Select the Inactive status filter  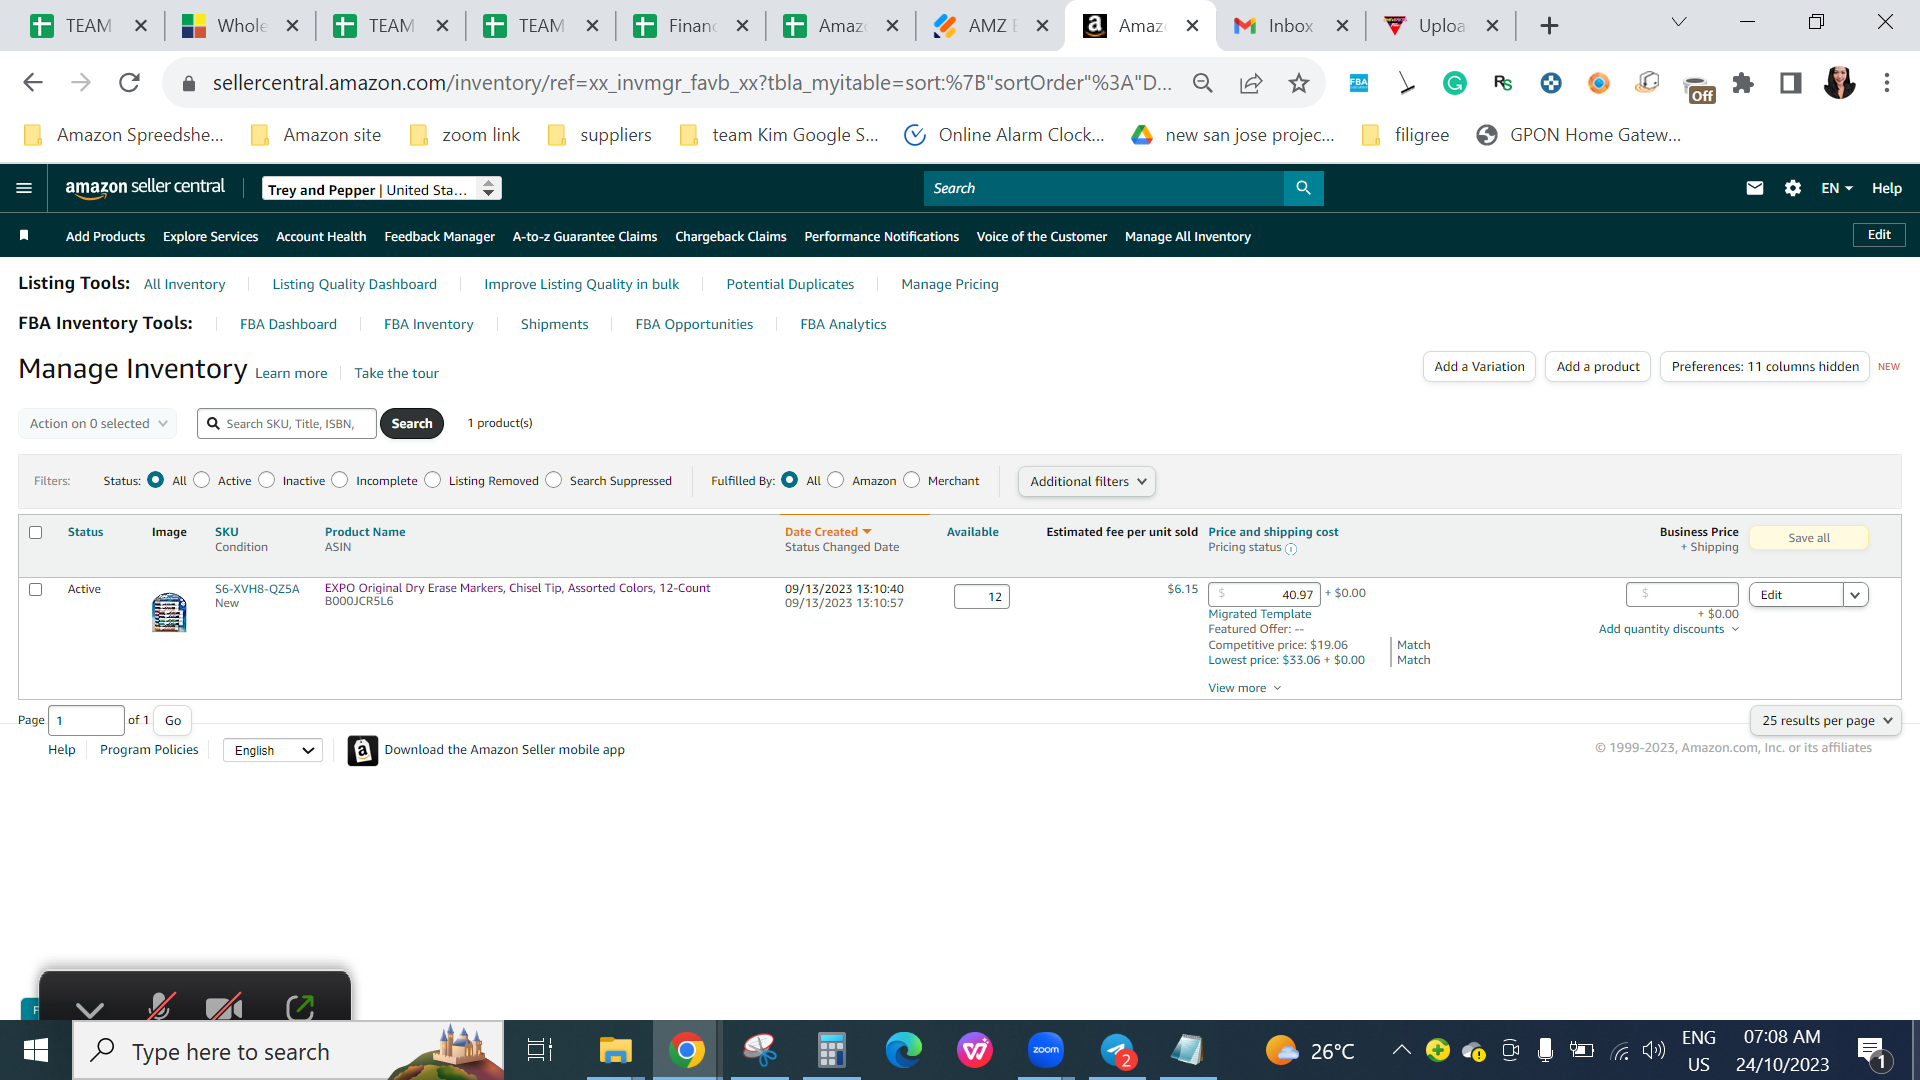click(x=266, y=480)
